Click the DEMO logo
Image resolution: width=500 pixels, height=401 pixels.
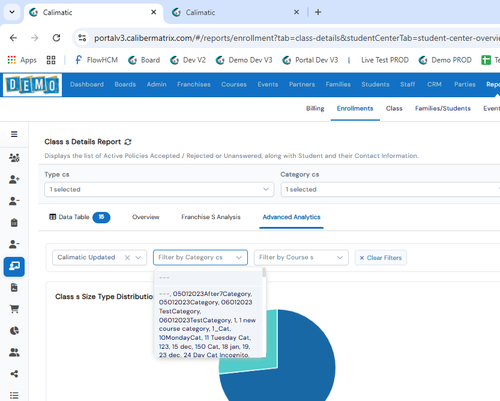coord(32,85)
